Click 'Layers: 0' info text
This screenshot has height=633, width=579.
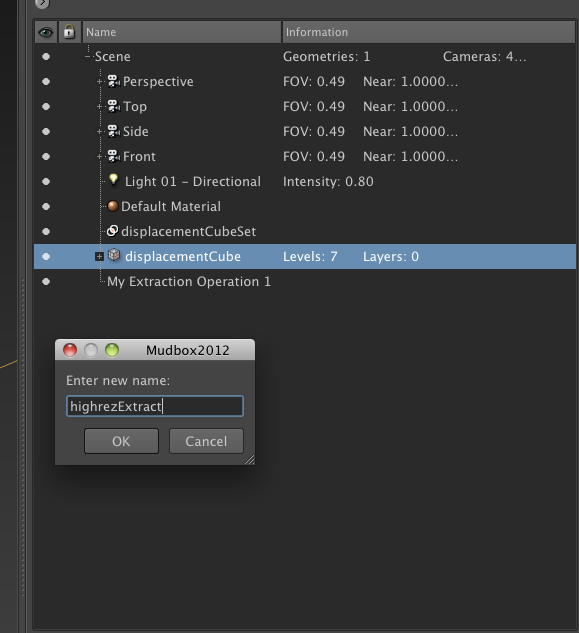[x=391, y=257]
